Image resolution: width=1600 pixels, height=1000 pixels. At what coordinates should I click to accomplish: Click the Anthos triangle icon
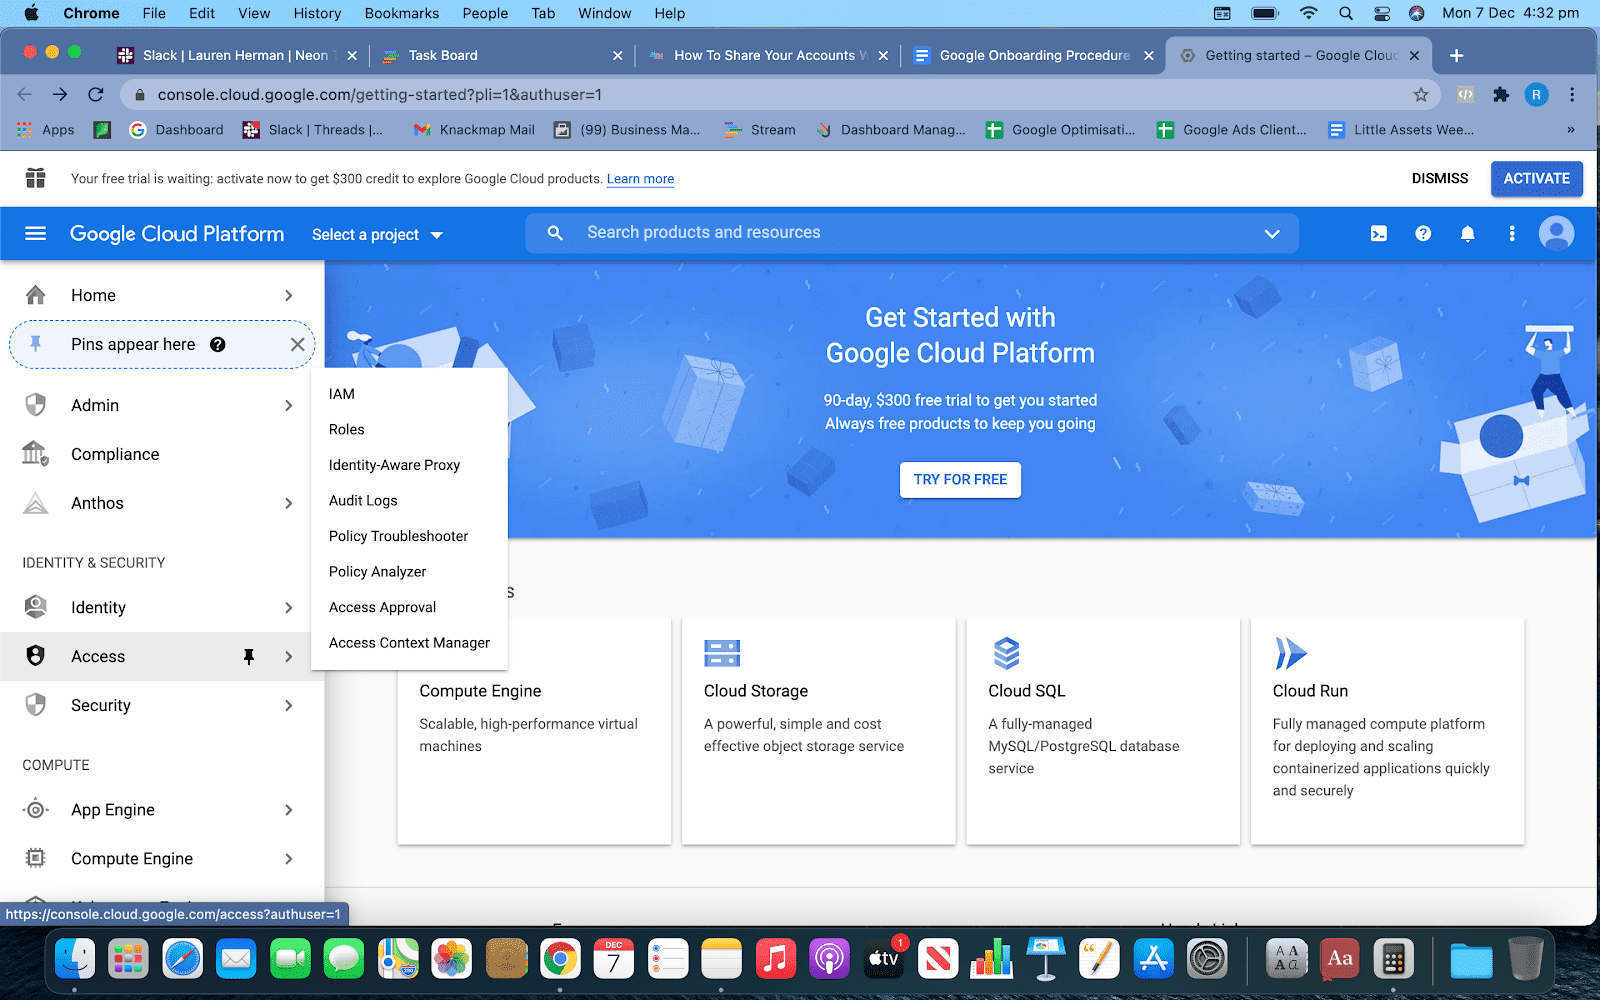pyautogui.click(x=36, y=503)
